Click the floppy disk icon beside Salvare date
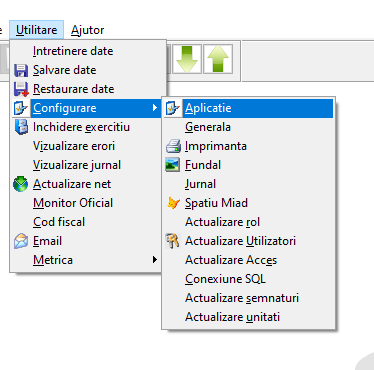Viewport: 374px width, 370px height. [21, 70]
